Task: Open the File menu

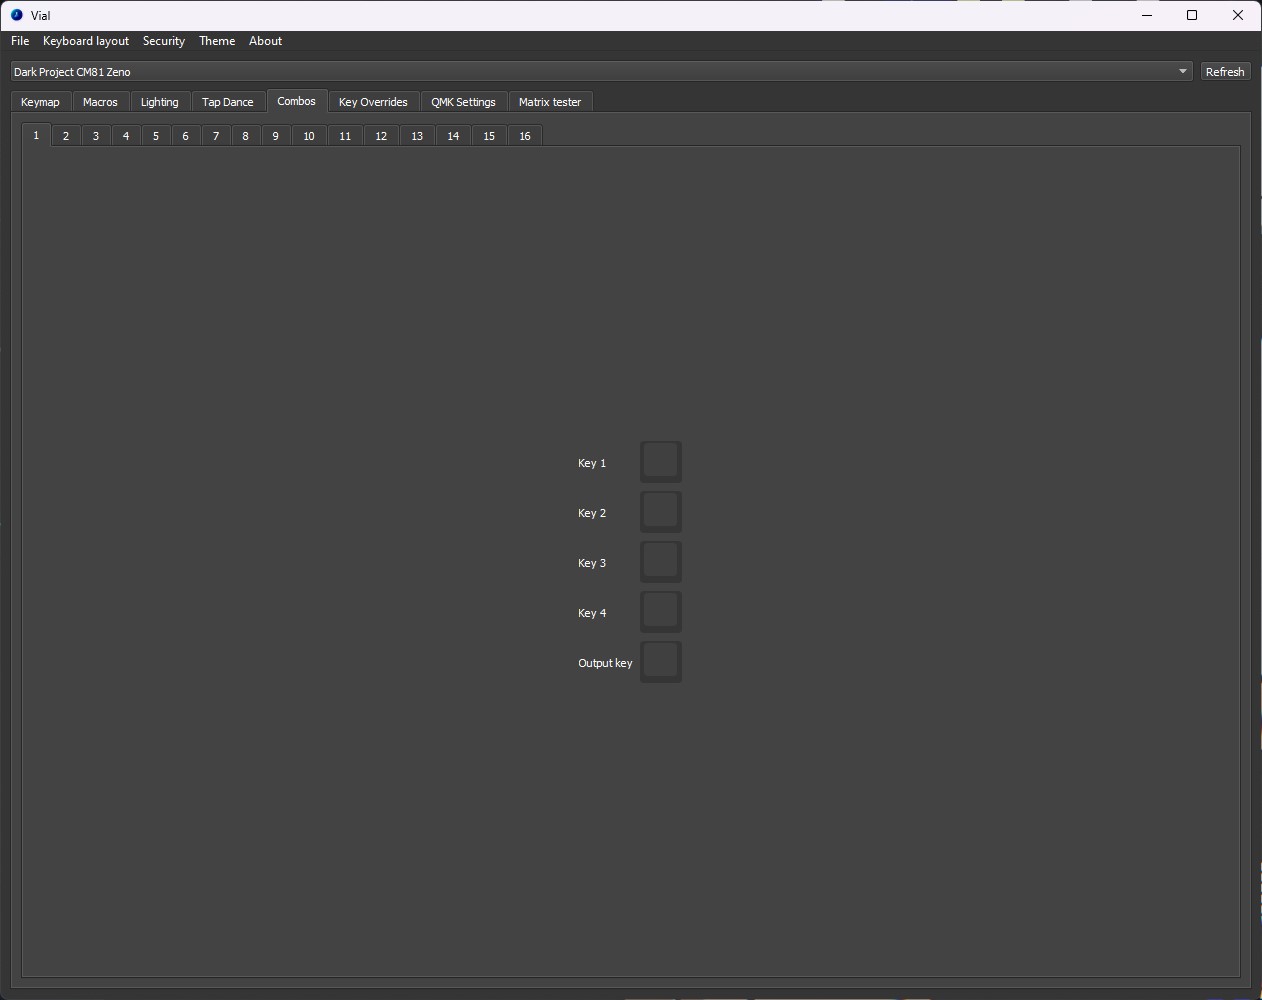Action: (20, 41)
